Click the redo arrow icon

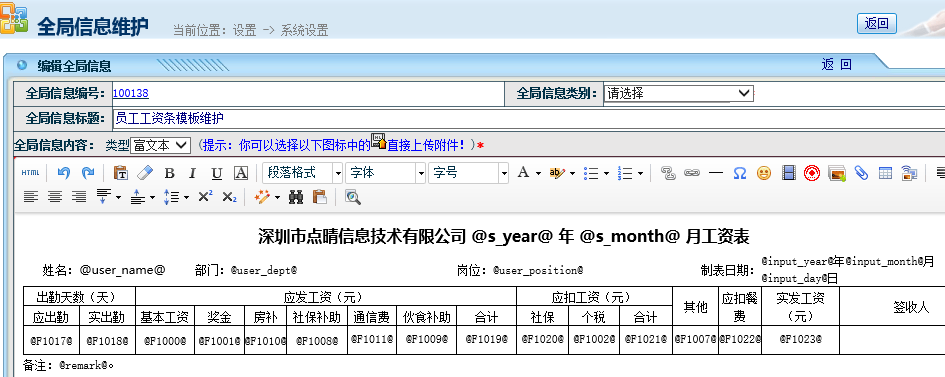[88, 173]
